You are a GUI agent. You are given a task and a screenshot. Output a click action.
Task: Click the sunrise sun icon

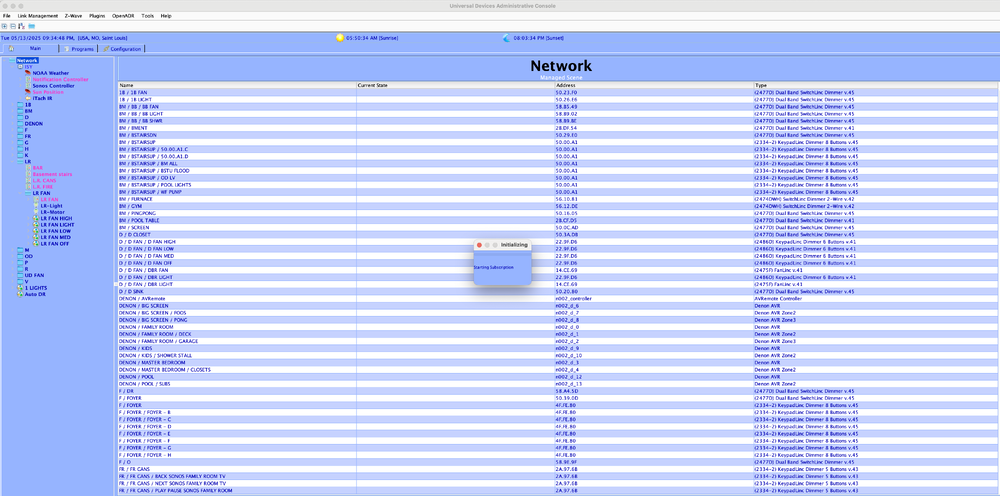pyautogui.click(x=340, y=38)
